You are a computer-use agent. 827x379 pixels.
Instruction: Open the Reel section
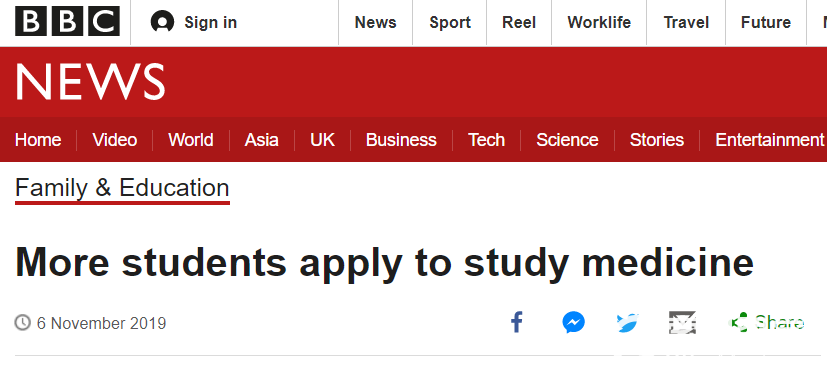coord(519,22)
